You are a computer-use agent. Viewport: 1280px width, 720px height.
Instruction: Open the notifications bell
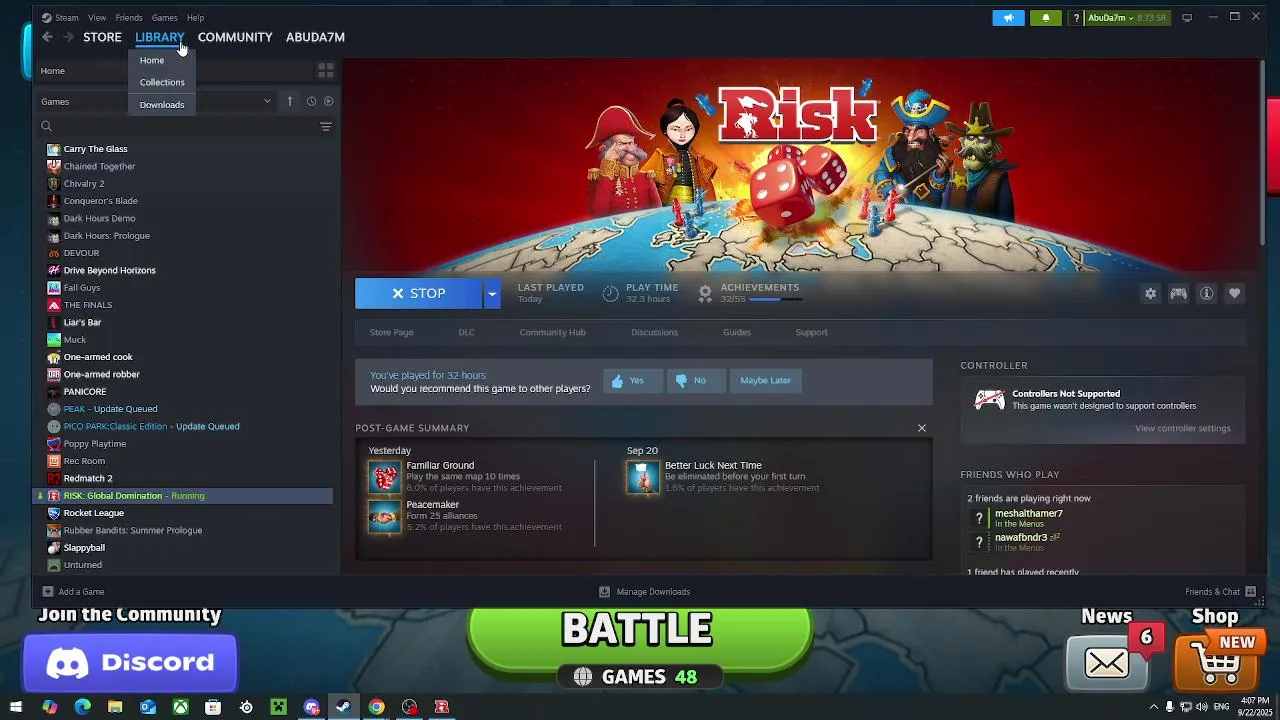tap(1046, 17)
